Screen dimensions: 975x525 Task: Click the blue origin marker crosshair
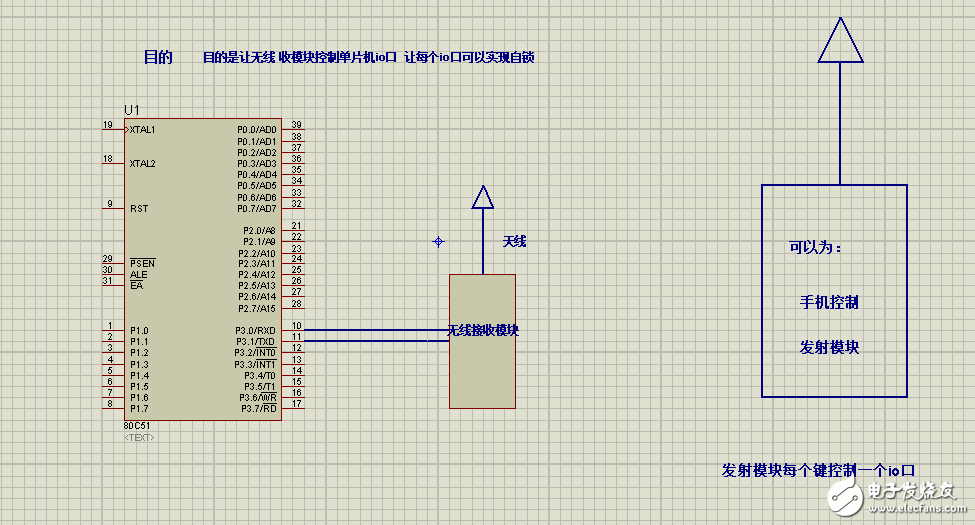pyautogui.click(x=438, y=242)
